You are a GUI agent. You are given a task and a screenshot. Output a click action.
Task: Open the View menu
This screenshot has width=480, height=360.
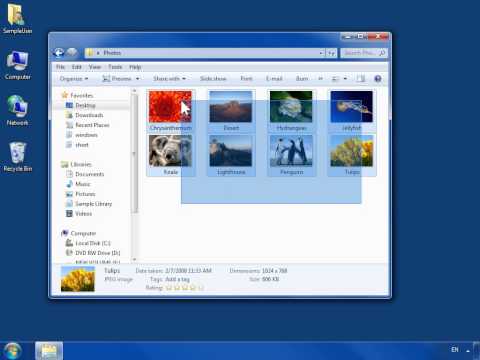point(95,67)
